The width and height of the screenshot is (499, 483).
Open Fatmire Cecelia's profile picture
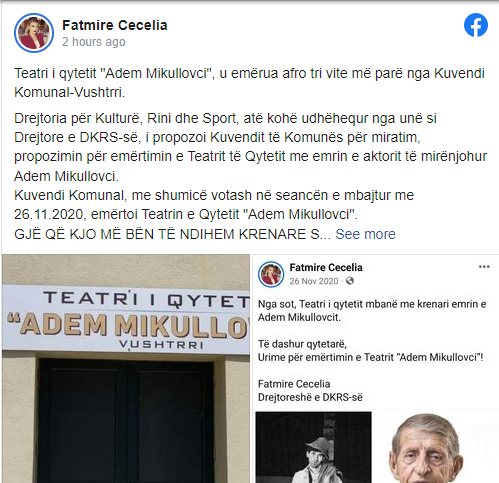tap(34, 33)
